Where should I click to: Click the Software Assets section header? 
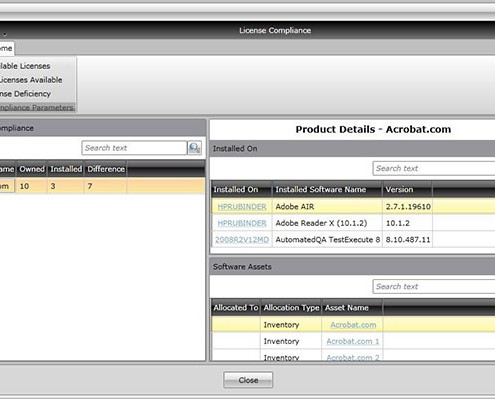[353, 267]
